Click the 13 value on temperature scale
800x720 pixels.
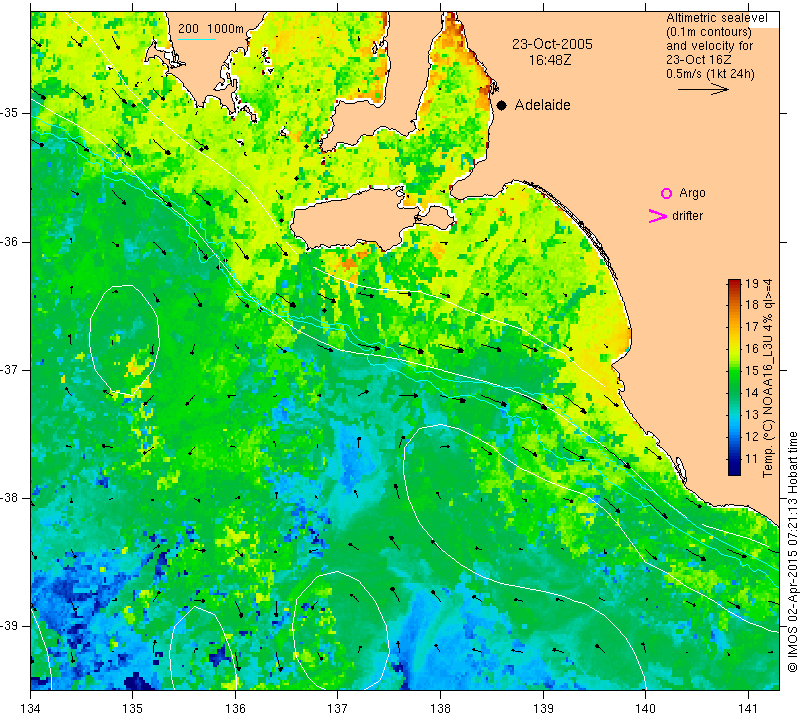pos(752,414)
